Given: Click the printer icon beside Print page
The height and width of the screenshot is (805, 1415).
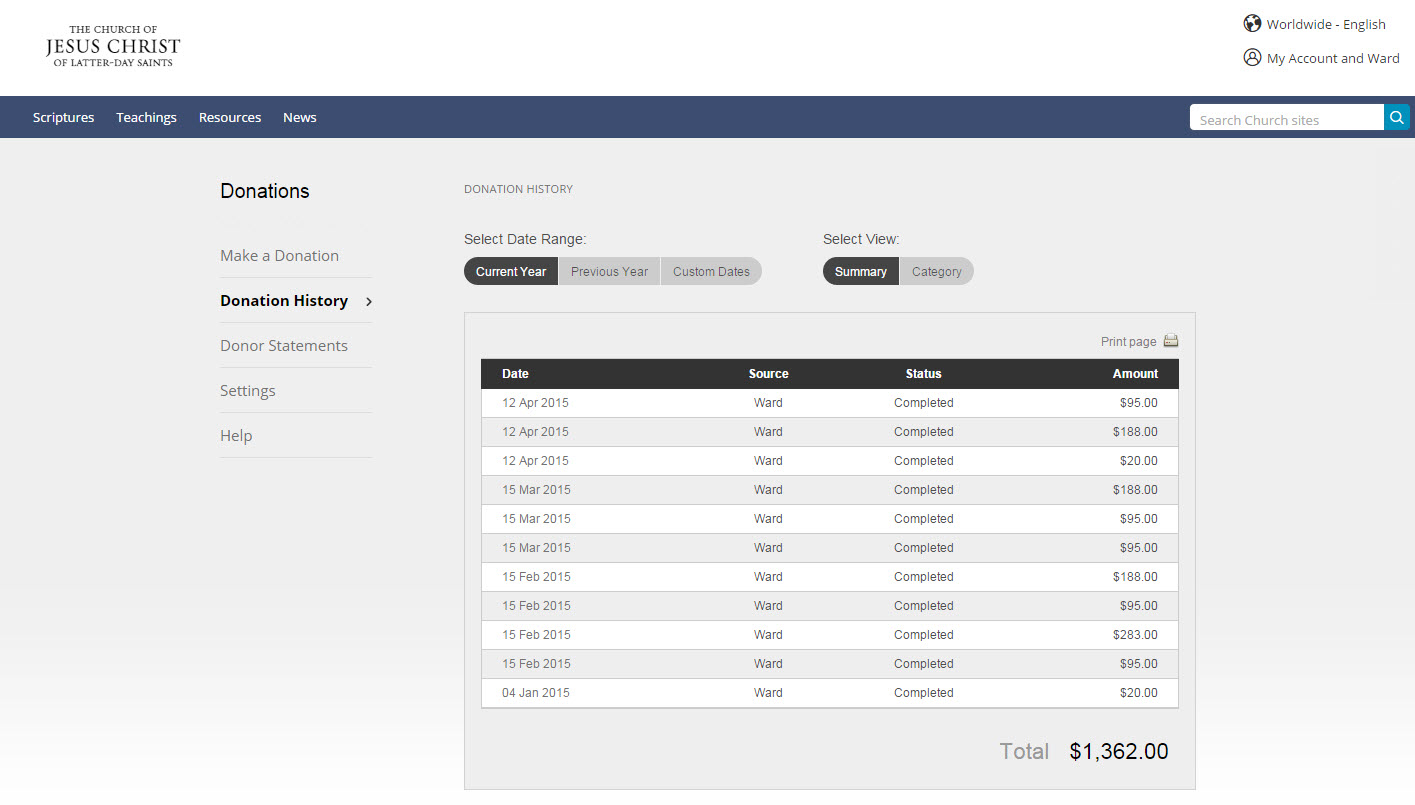Looking at the screenshot, I should [1171, 341].
